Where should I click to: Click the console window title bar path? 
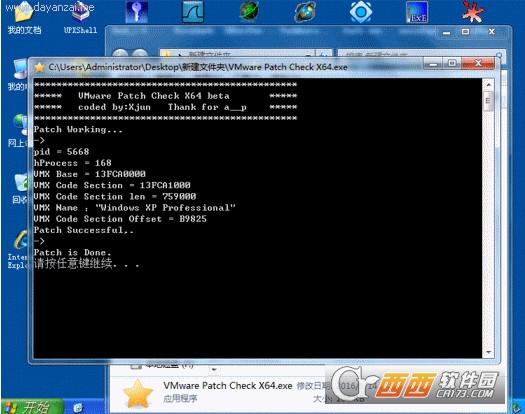click(x=198, y=67)
